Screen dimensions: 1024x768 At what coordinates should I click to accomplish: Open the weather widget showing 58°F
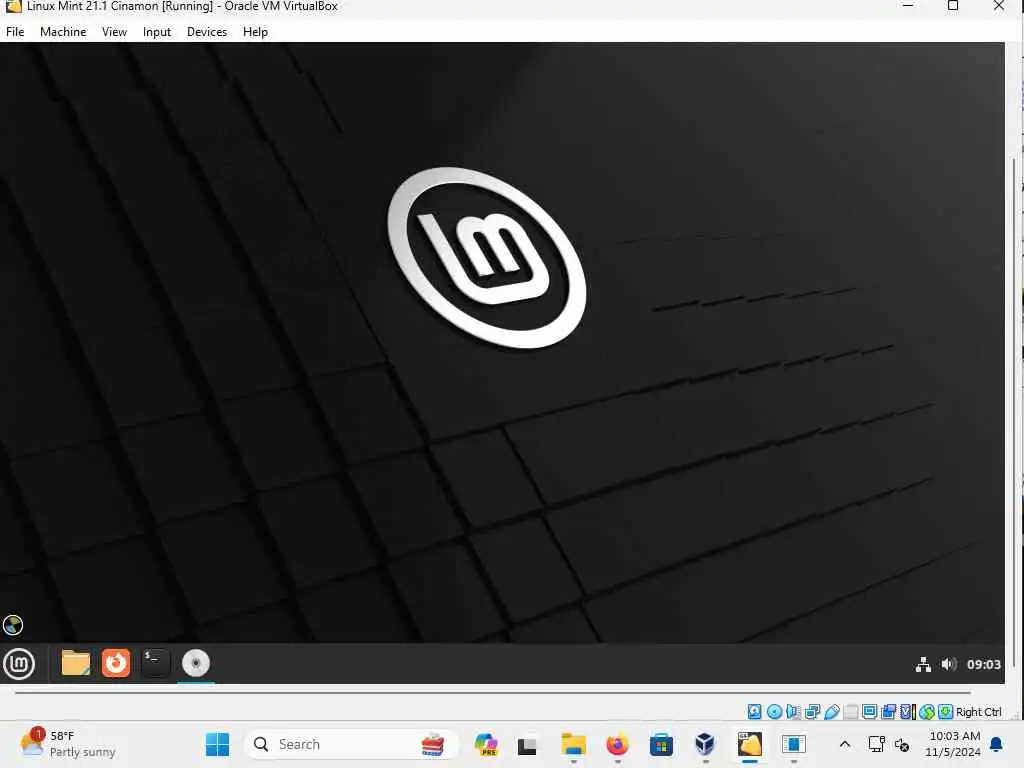click(67, 744)
